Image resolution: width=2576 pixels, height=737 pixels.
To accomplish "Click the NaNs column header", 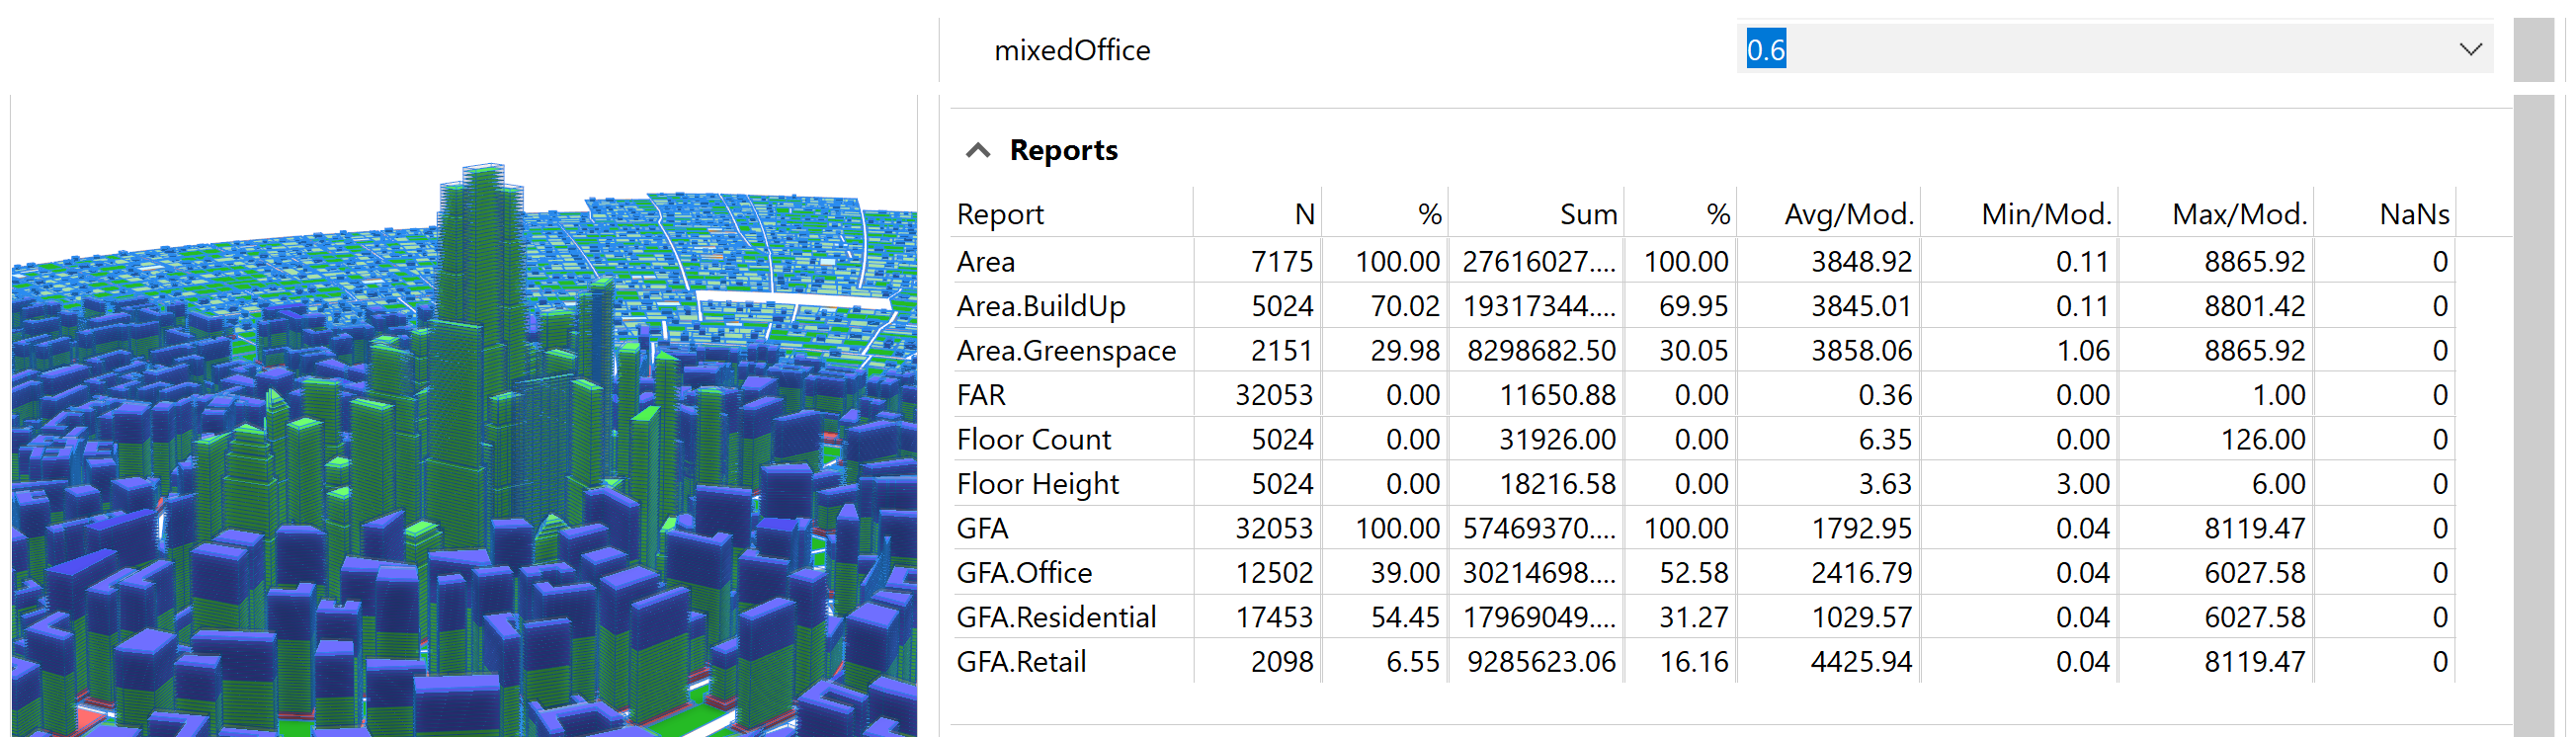I will pyautogui.click(x=2414, y=214).
